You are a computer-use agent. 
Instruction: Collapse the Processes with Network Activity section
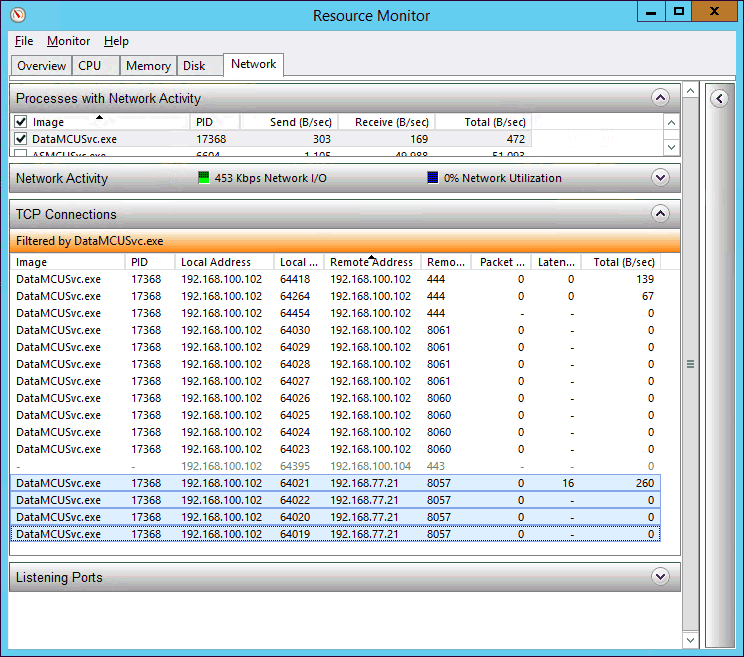[x=660, y=98]
